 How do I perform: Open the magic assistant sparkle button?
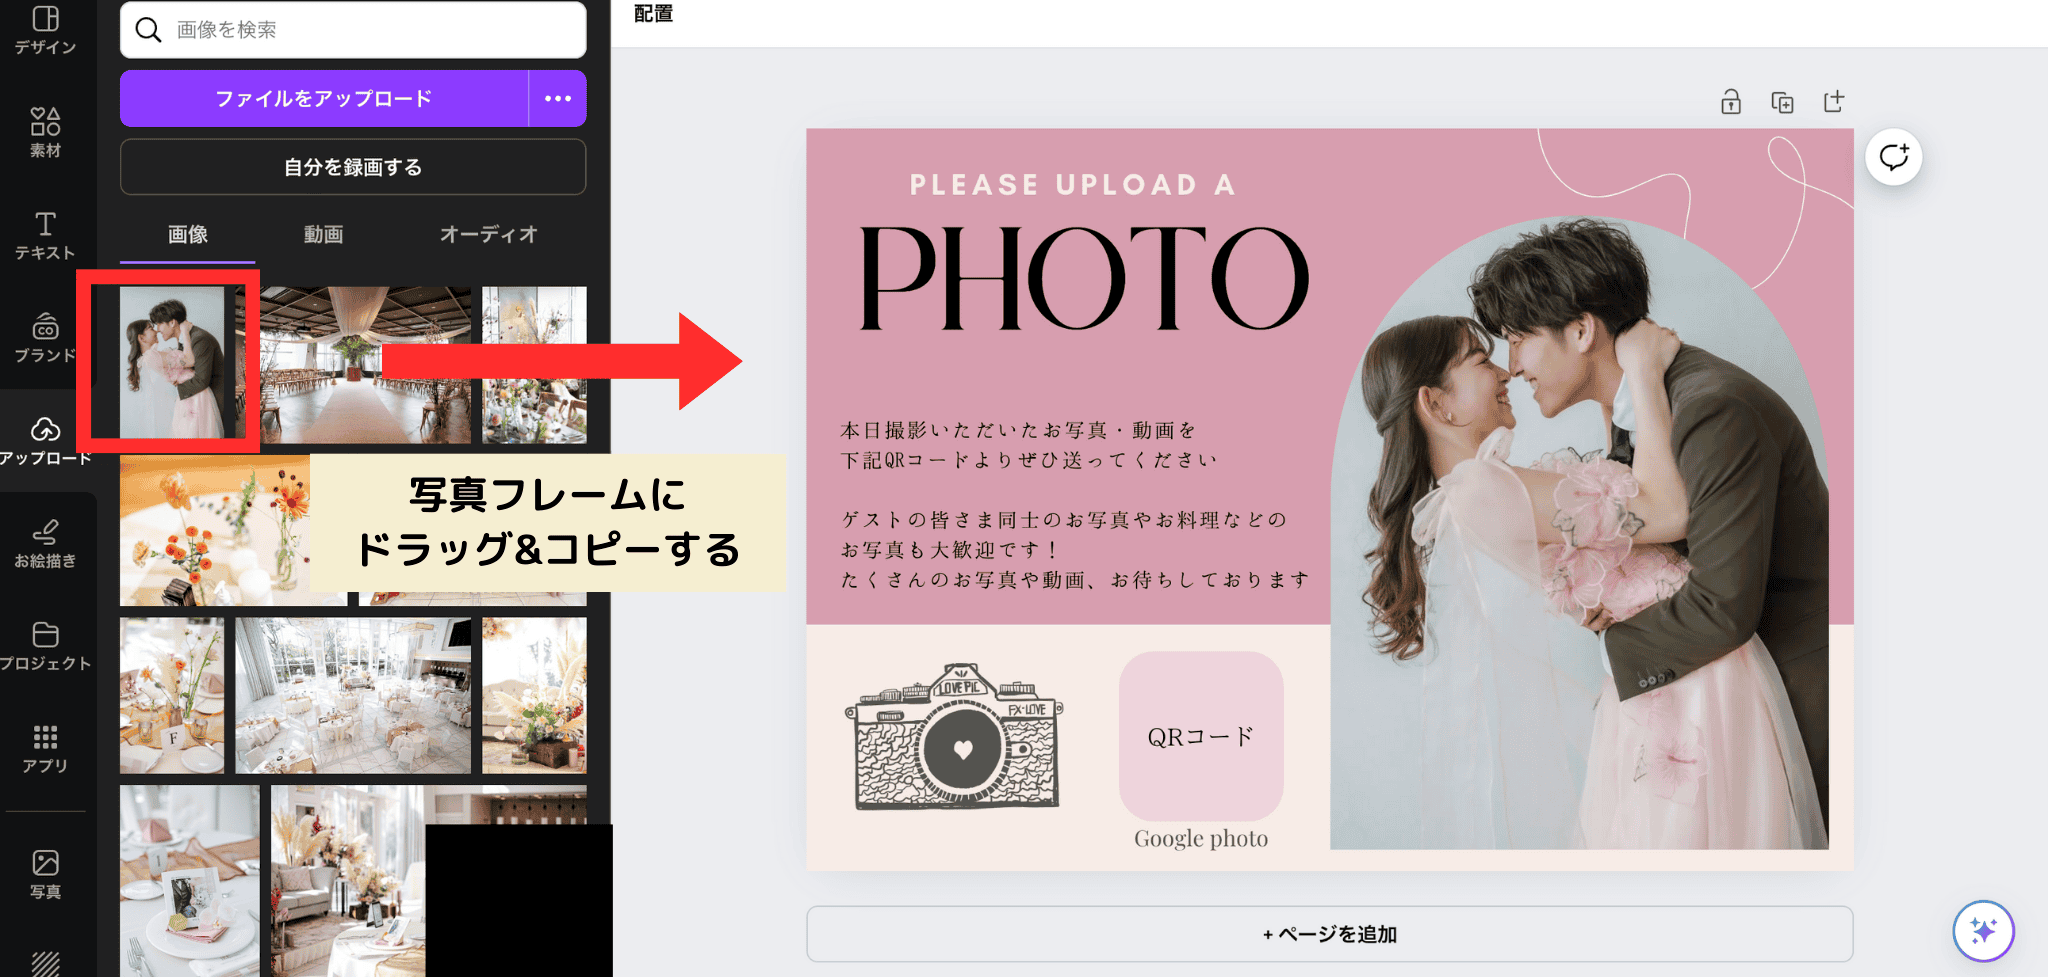[1983, 931]
